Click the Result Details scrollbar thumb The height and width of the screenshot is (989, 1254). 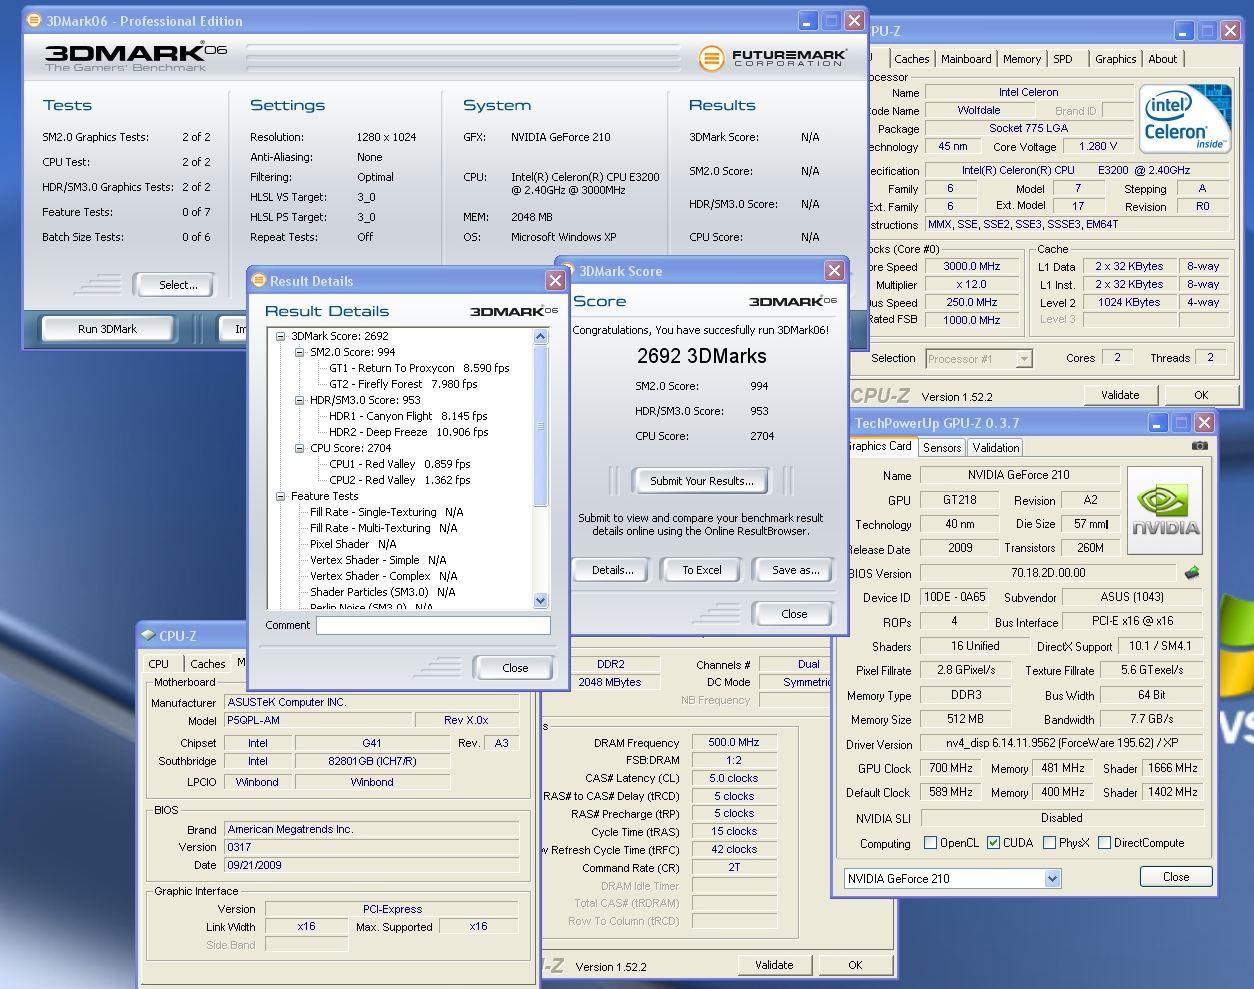coord(541,426)
